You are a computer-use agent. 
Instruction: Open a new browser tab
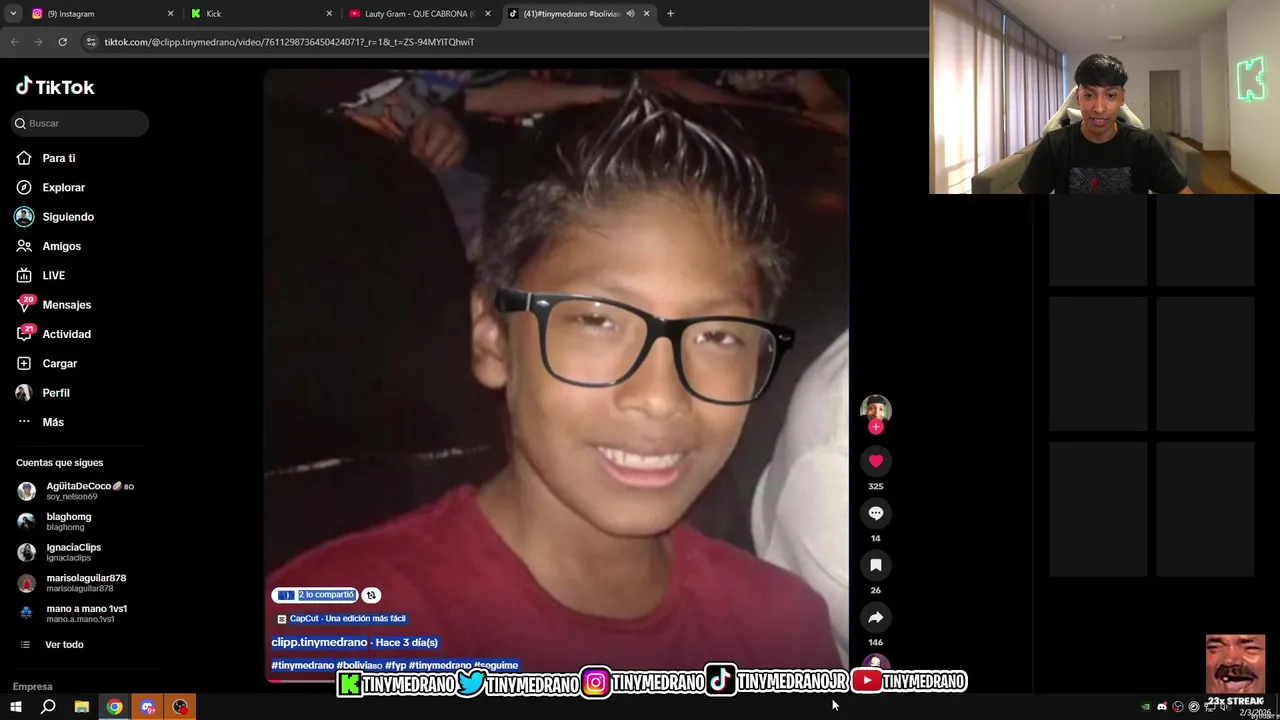pos(670,13)
